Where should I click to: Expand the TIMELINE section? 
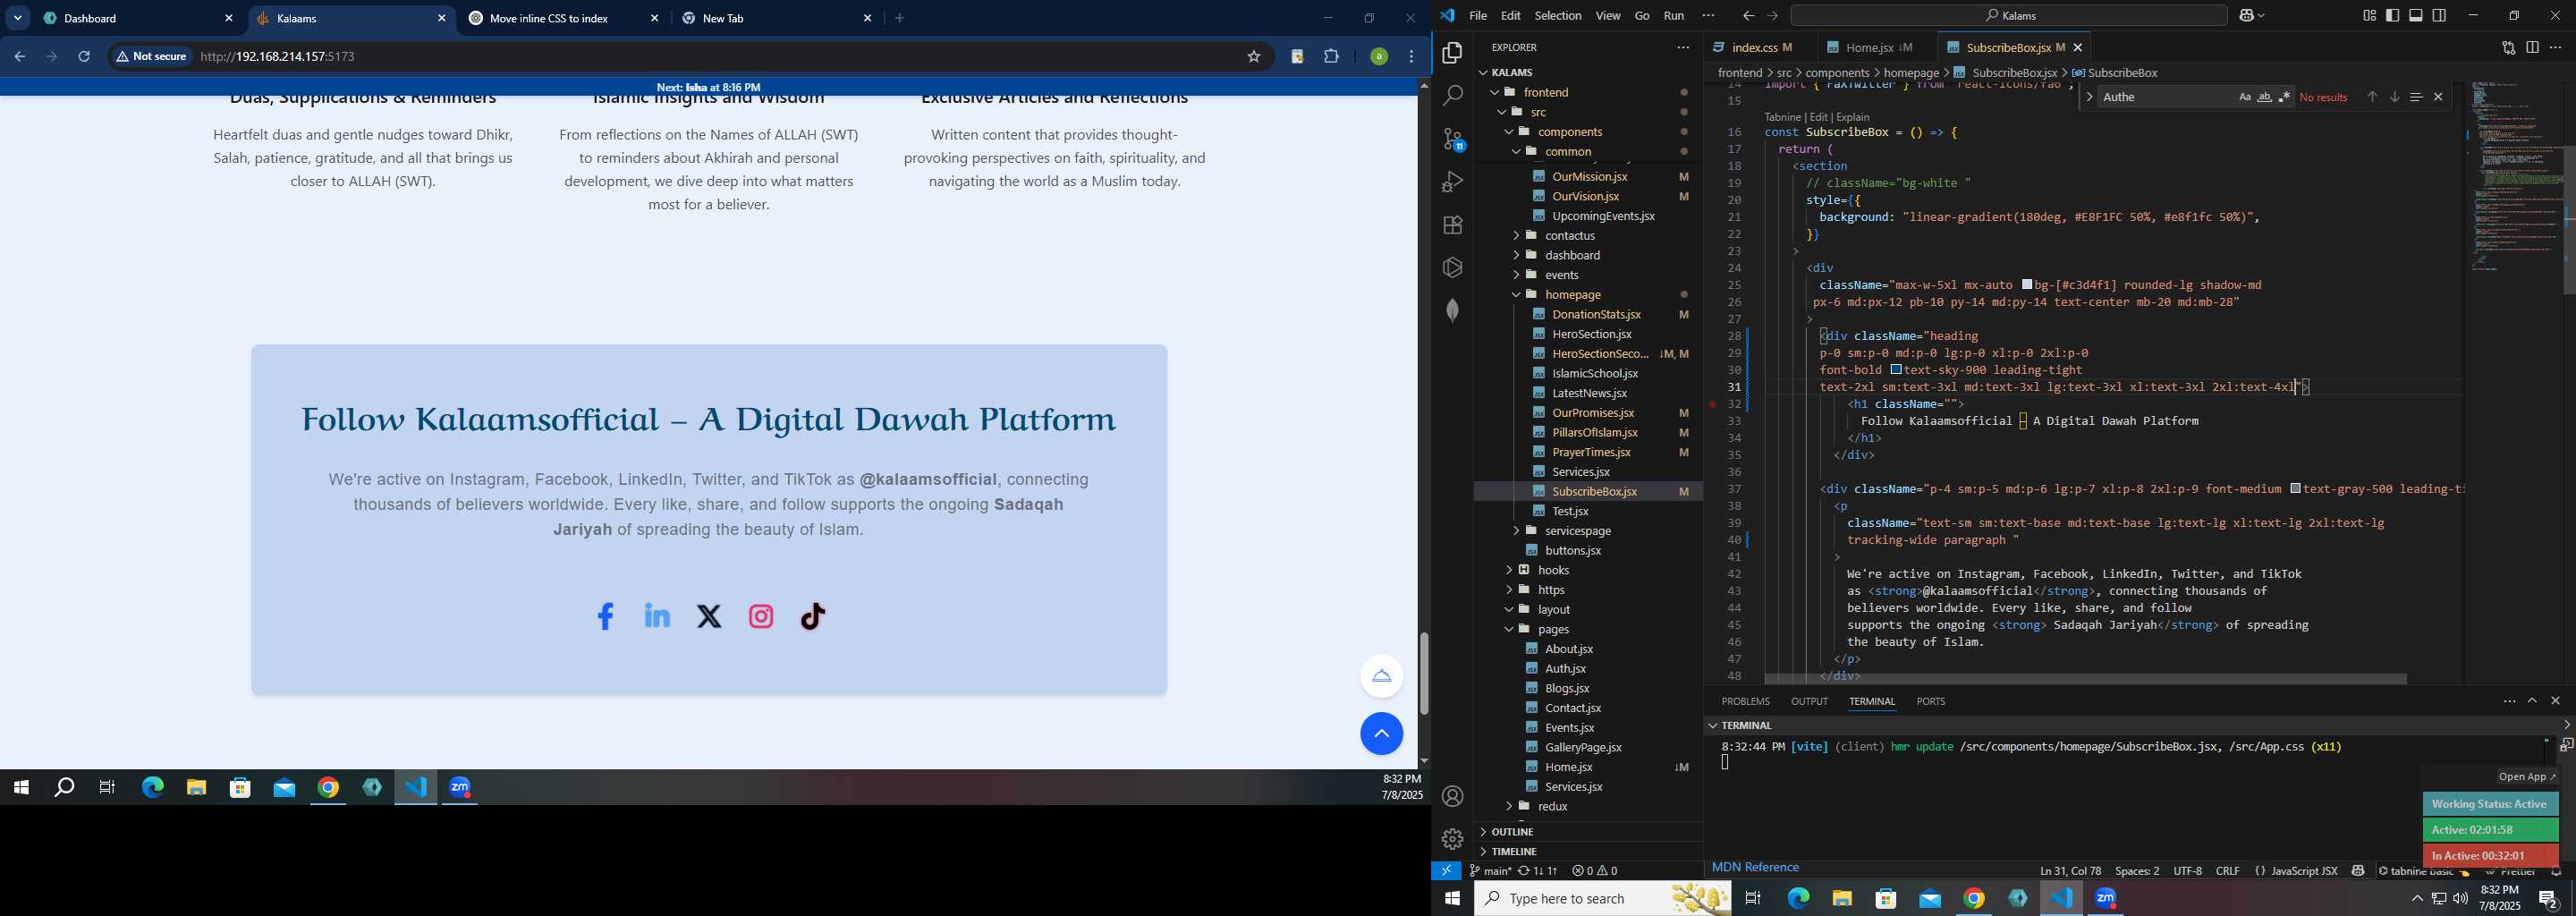[1588, 852]
